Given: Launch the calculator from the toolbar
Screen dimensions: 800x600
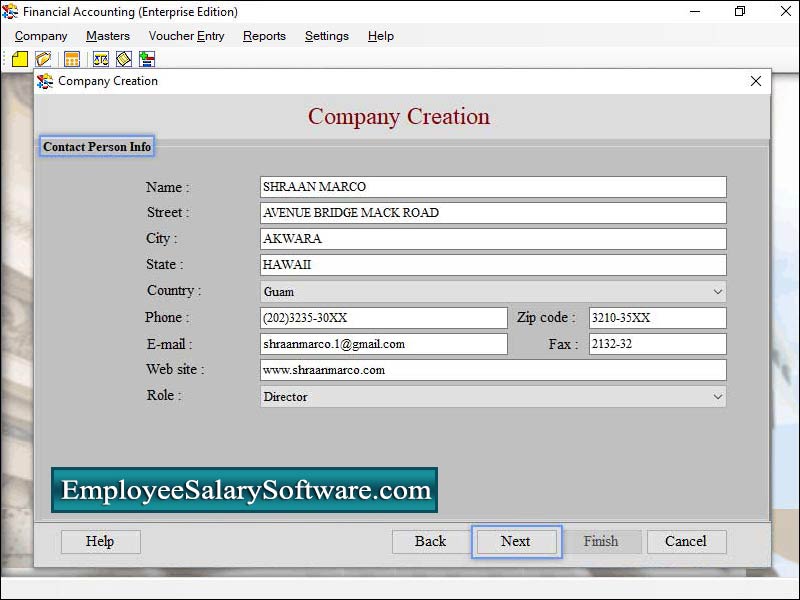Looking at the screenshot, I should (70, 59).
